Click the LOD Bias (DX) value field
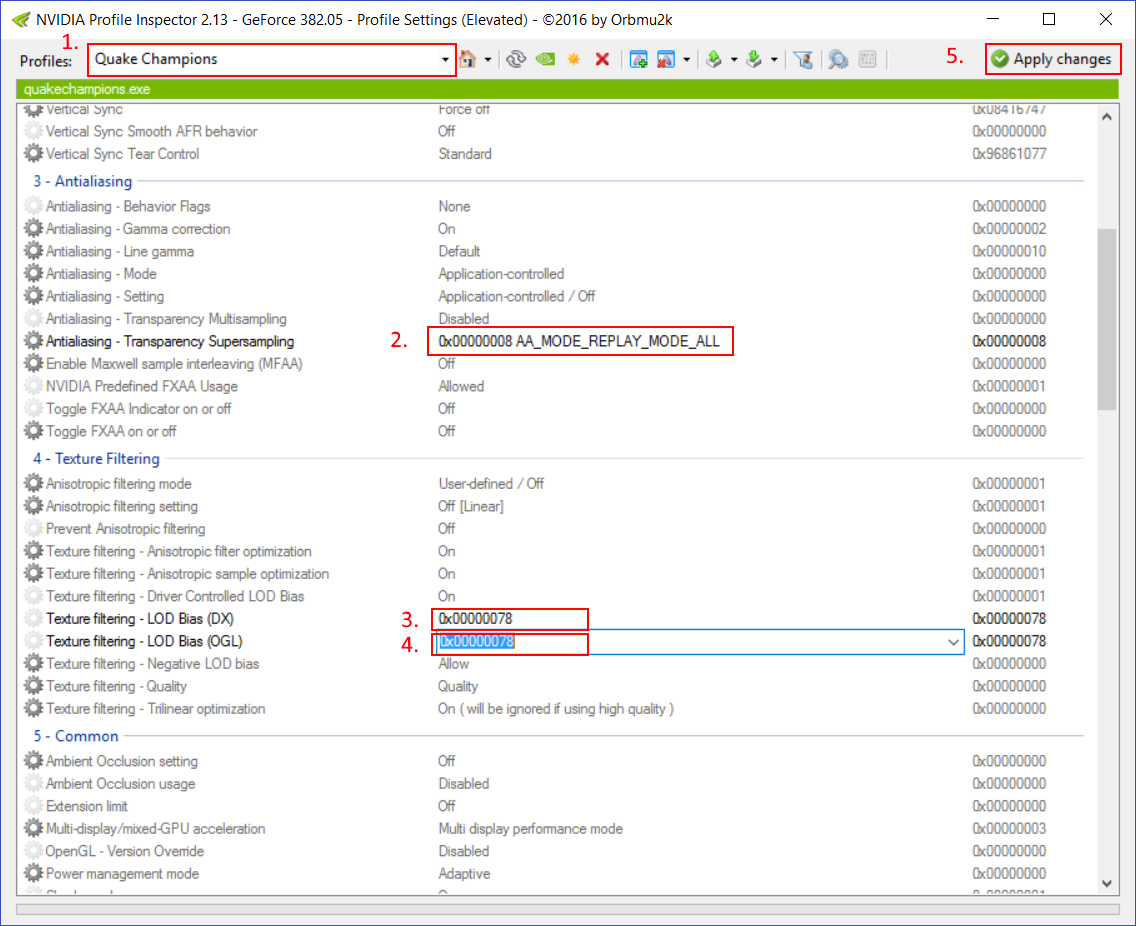 coord(510,619)
